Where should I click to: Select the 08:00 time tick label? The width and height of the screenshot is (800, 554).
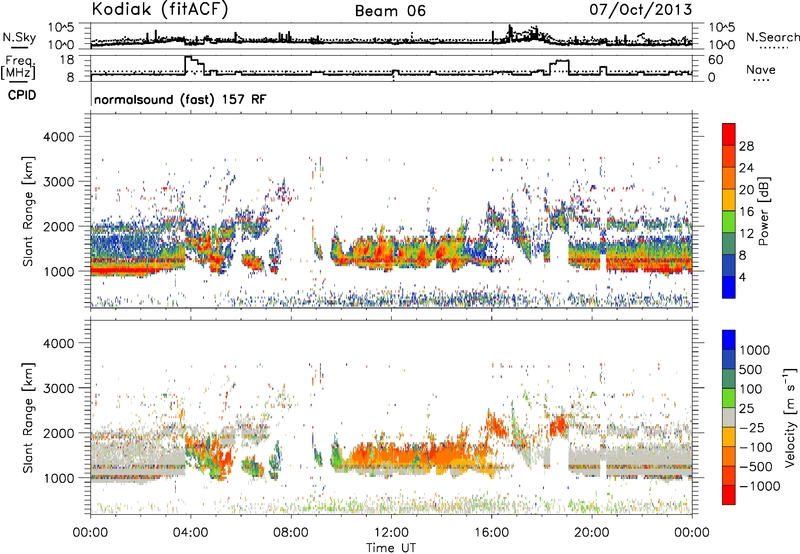pyautogui.click(x=291, y=533)
